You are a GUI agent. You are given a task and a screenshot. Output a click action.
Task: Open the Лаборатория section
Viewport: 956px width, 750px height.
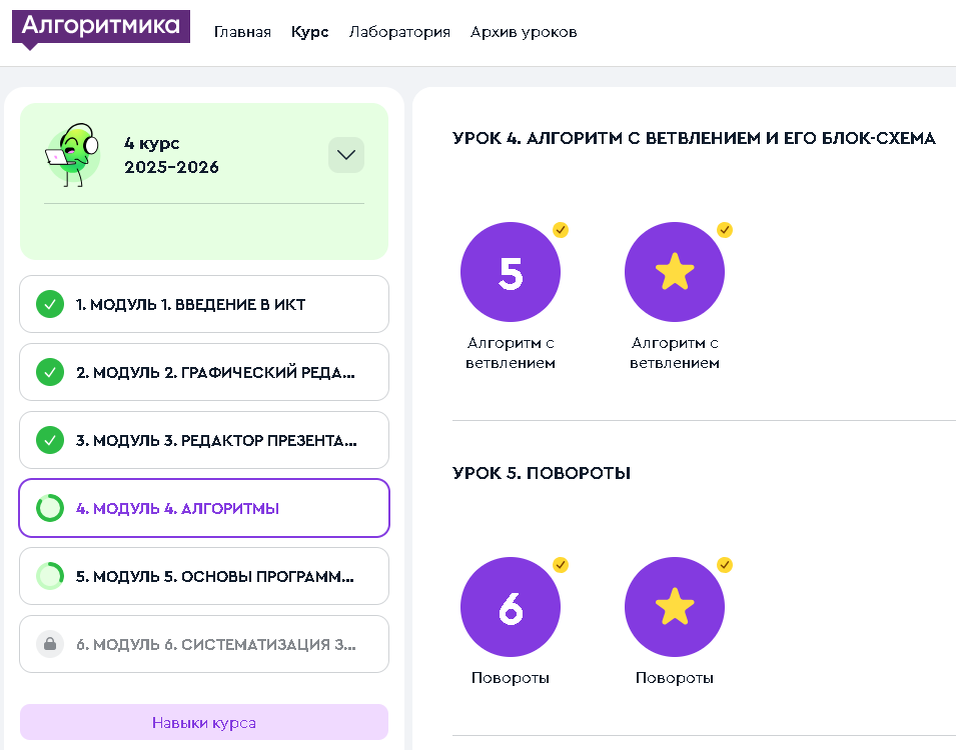coord(398,31)
